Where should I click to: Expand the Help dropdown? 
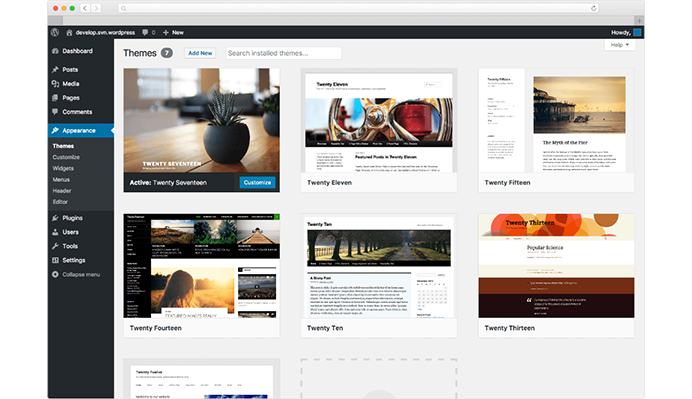[620, 45]
